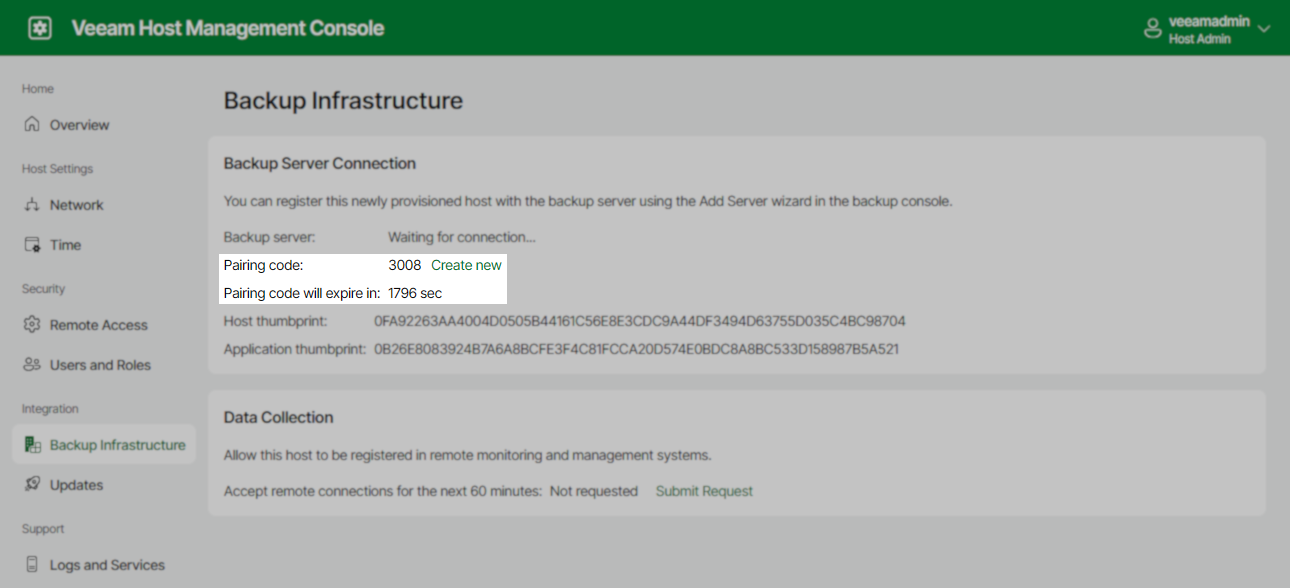Select the Users and Roles people icon
This screenshot has width=1290, height=588.
coord(31,364)
